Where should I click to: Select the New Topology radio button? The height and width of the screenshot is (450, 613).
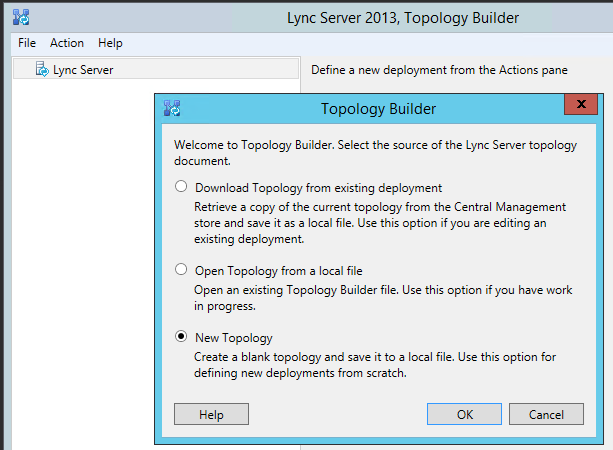tap(181, 336)
